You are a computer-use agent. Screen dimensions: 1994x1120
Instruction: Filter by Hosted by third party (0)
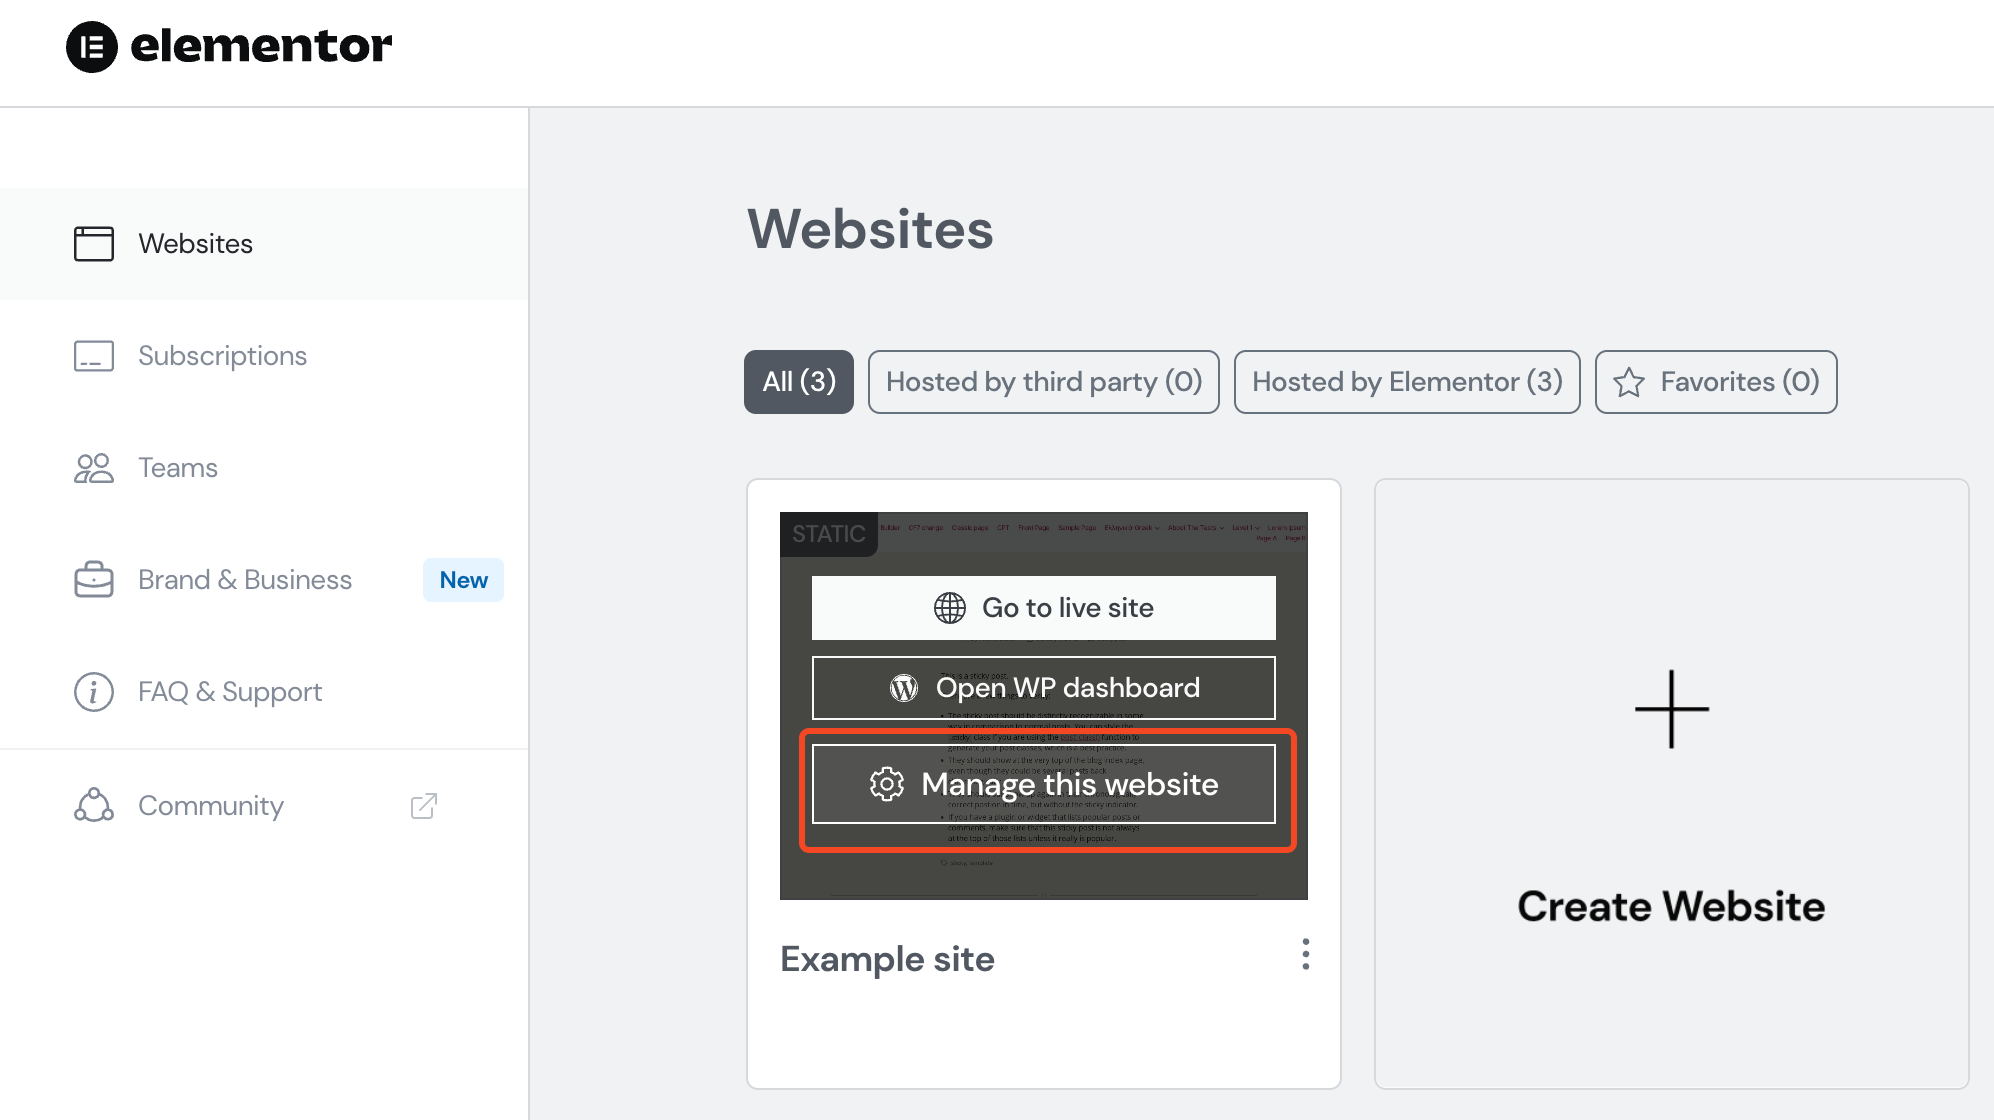click(1044, 382)
